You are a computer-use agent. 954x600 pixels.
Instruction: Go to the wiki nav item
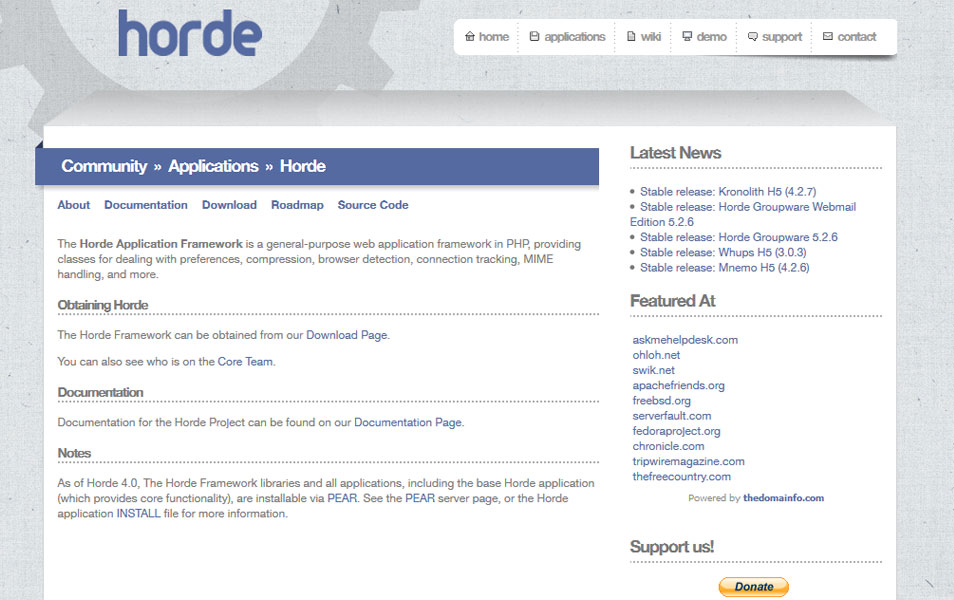tap(644, 37)
